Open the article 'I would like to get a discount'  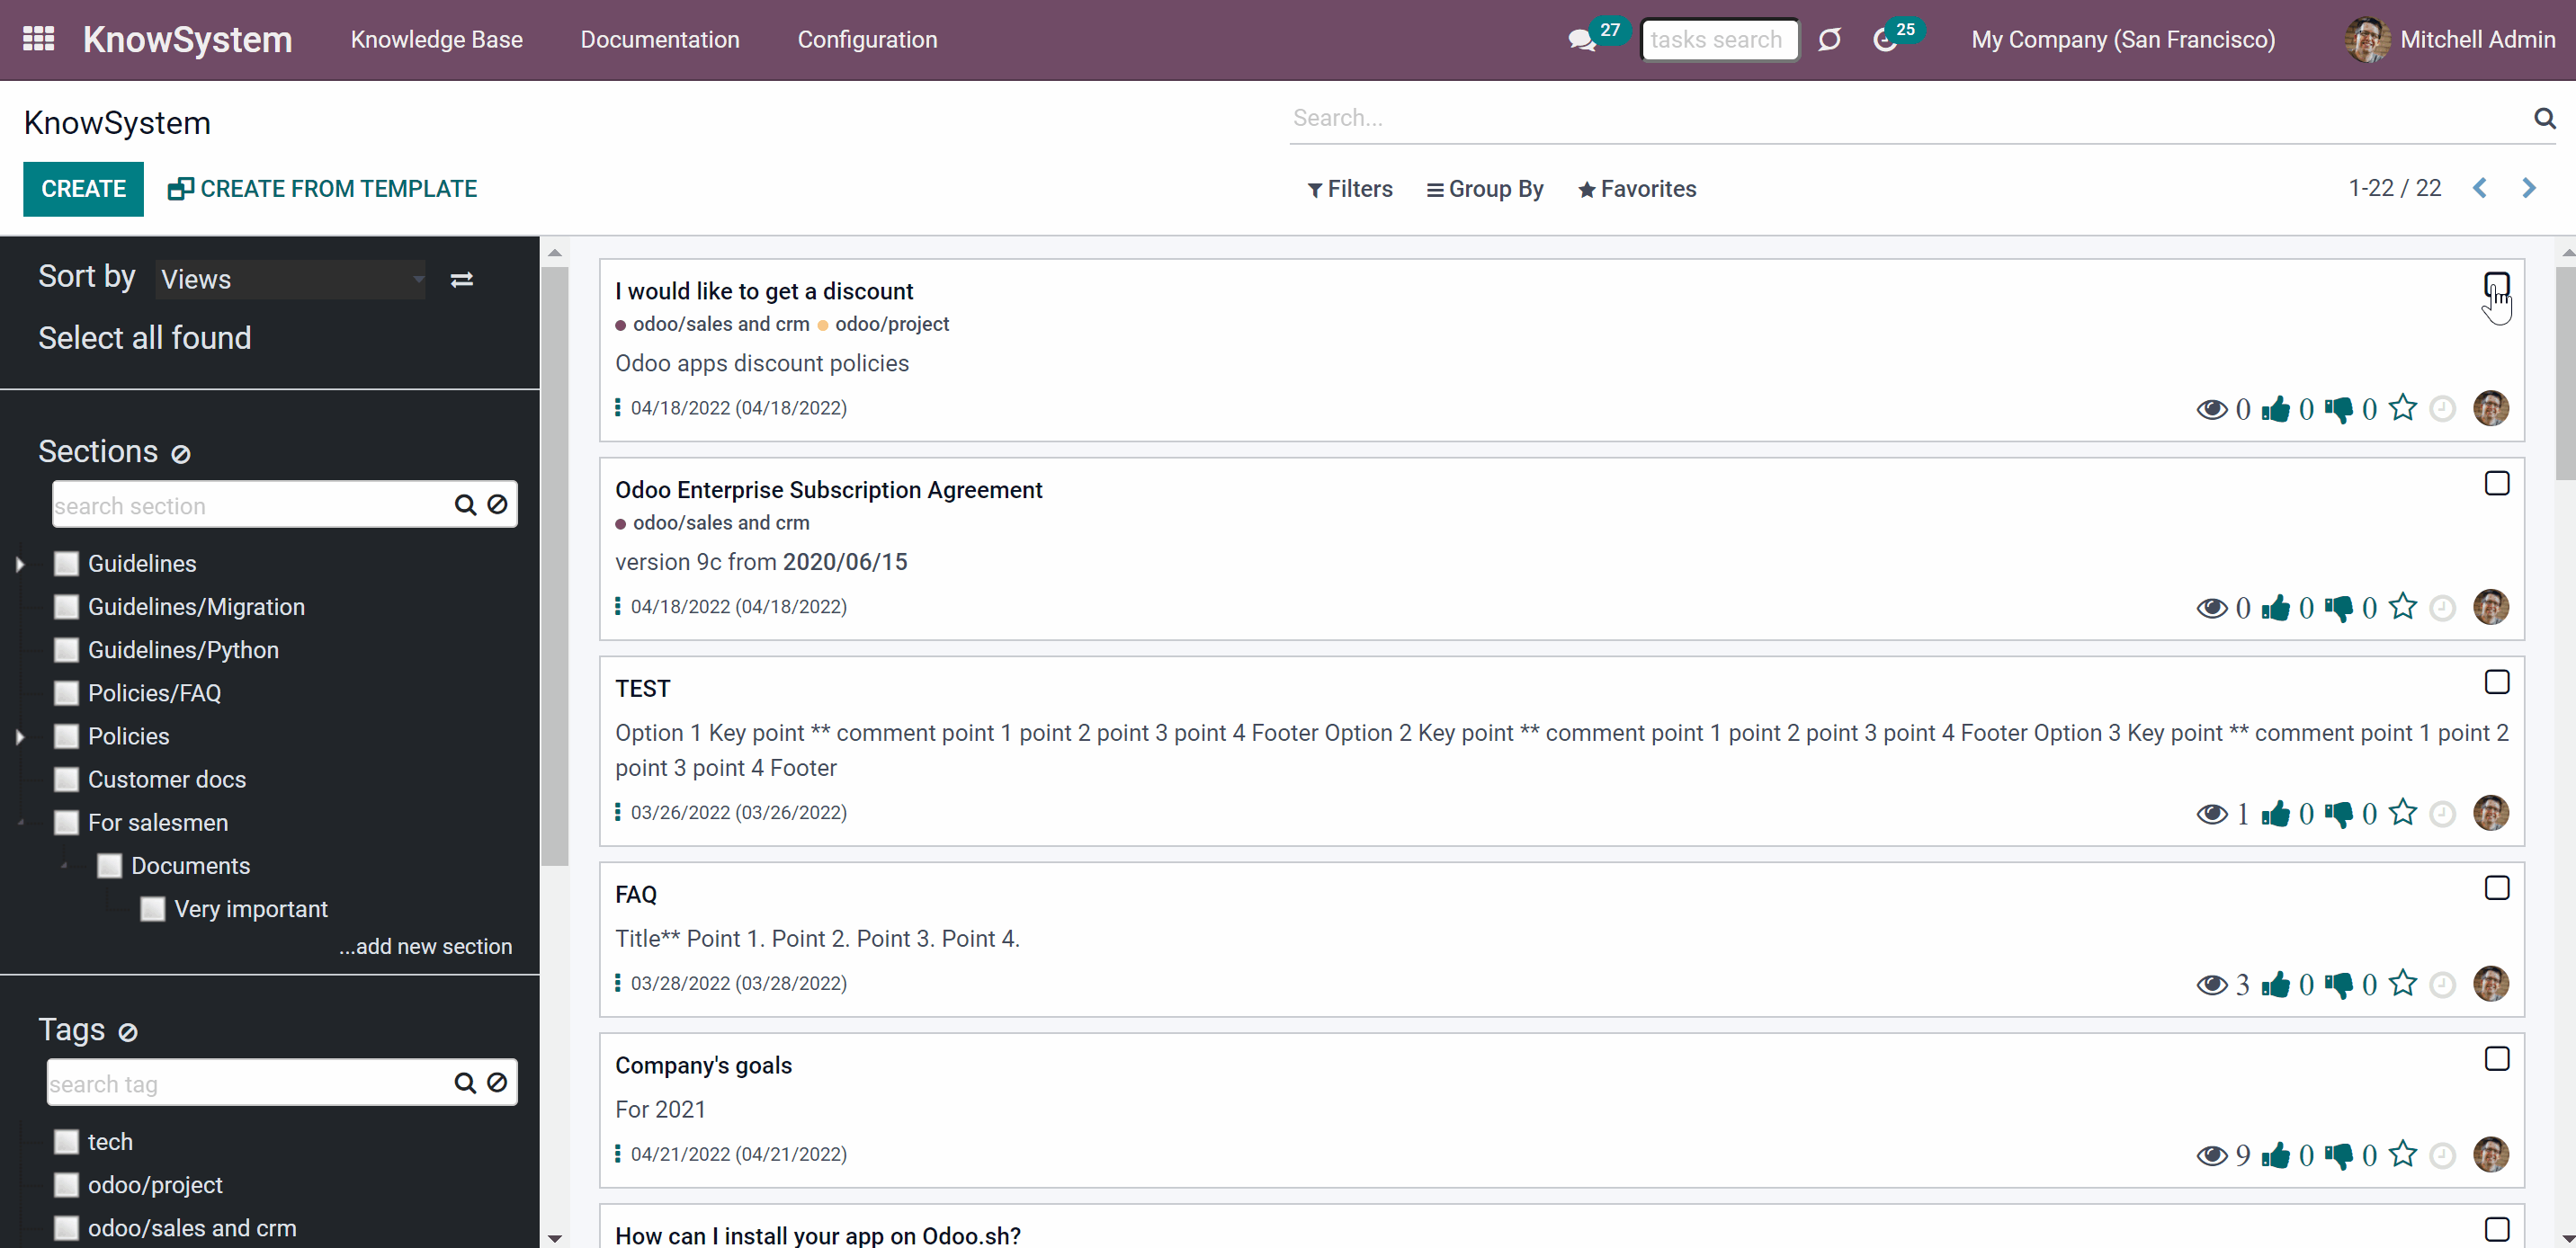click(764, 291)
